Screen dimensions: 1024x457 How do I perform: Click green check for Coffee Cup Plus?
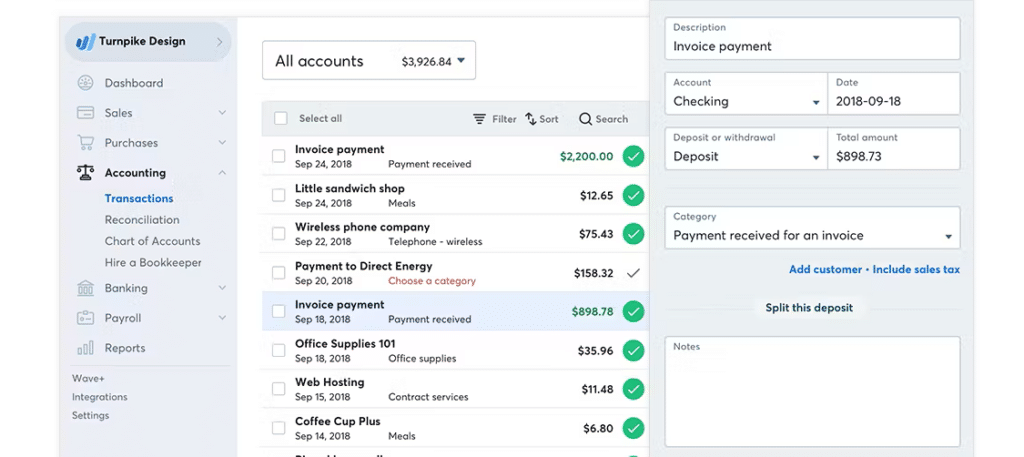coord(633,428)
